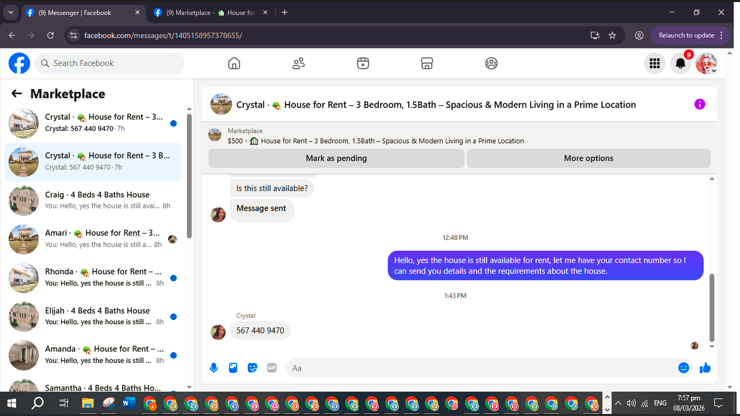
Task: Open the Chrome profile icon
Action: (x=639, y=35)
